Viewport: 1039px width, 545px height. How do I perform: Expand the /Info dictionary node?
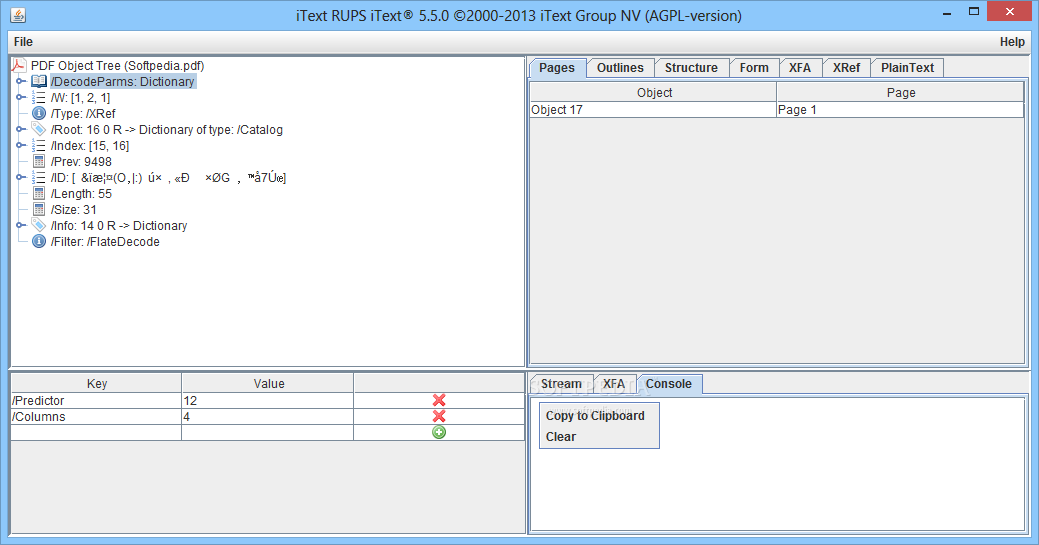tap(21, 225)
